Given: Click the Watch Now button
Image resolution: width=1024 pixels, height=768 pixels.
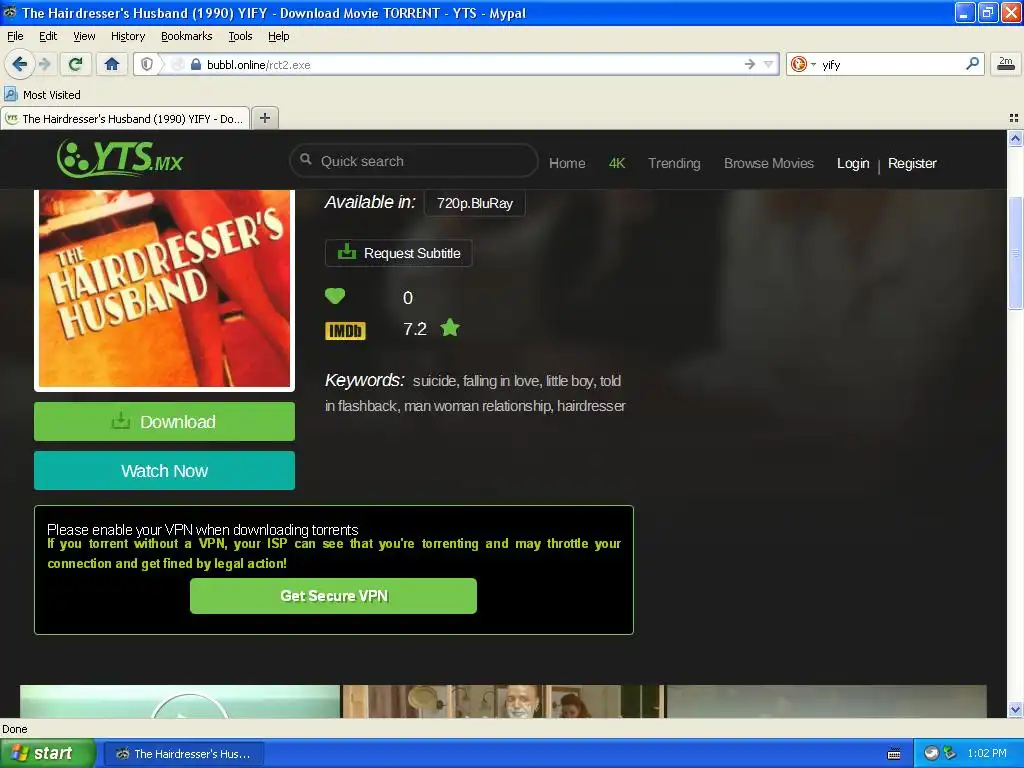Looking at the screenshot, I should point(165,470).
